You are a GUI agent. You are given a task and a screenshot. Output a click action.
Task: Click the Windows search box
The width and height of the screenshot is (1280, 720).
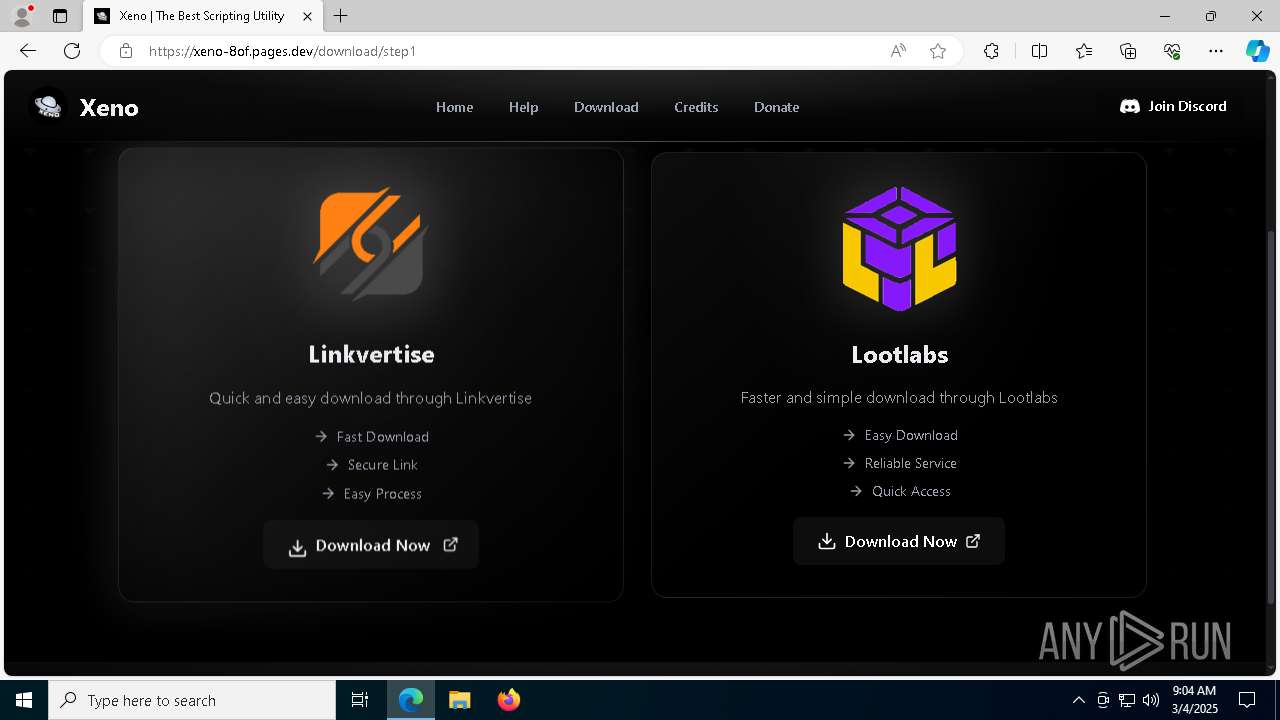(192, 700)
